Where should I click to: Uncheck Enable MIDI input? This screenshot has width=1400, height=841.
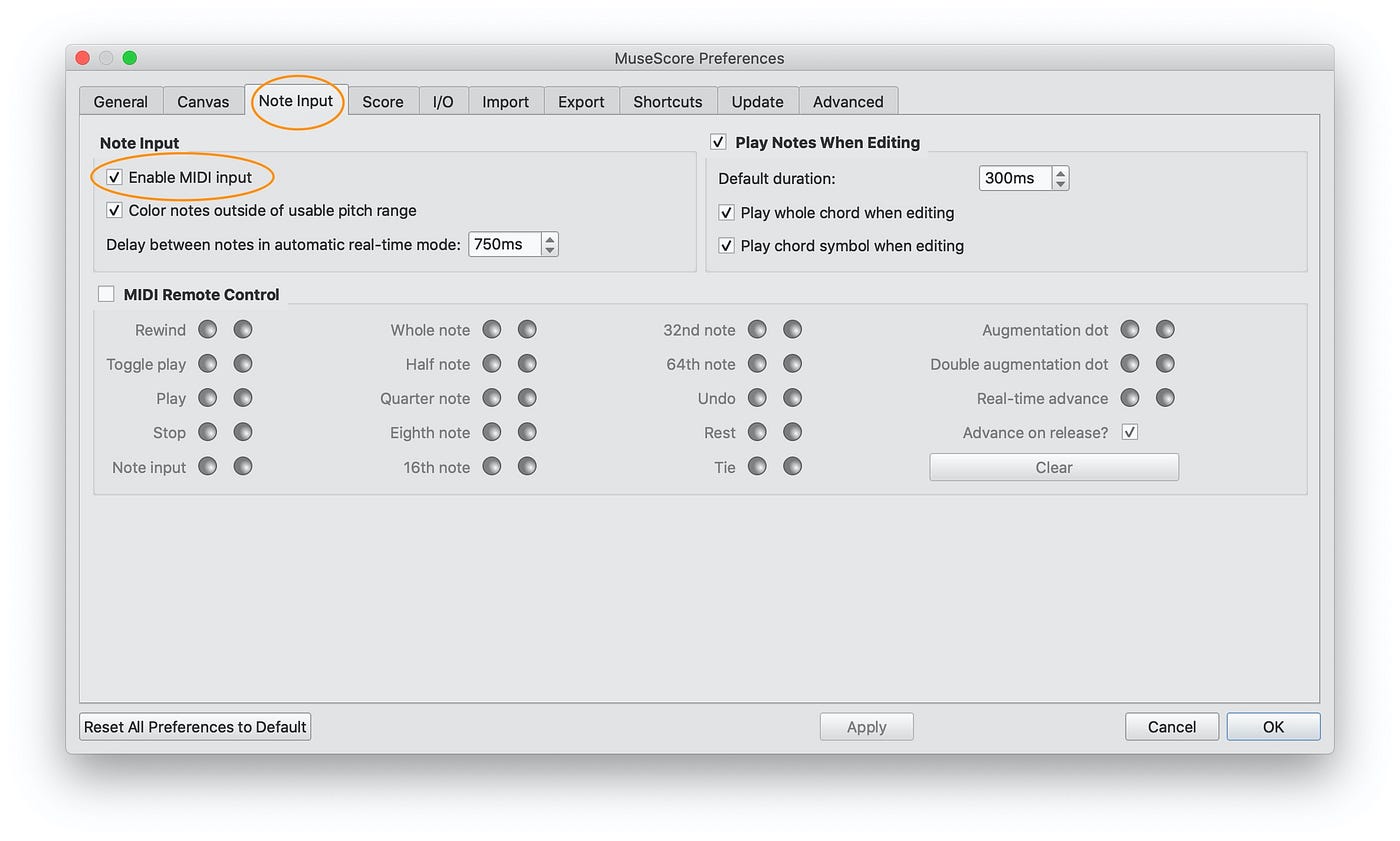[114, 177]
